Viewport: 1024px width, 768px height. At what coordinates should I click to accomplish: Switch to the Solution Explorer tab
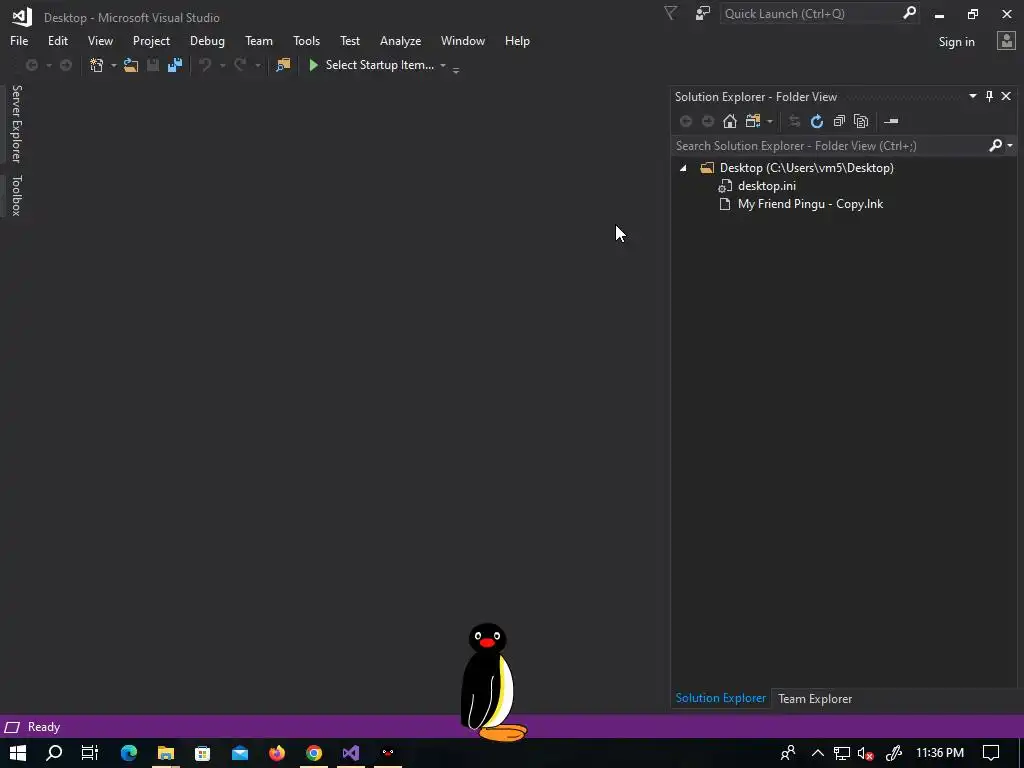tap(720, 698)
